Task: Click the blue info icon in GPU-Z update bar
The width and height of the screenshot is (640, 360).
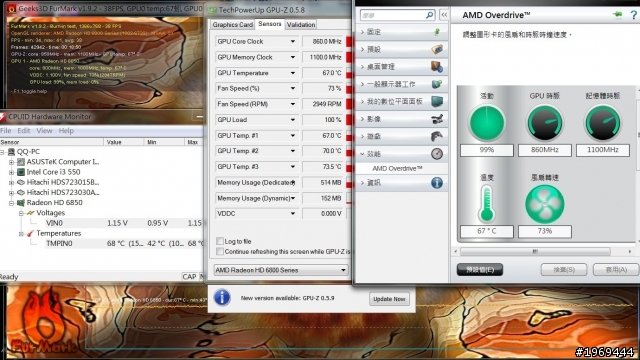Action: [x=222, y=298]
